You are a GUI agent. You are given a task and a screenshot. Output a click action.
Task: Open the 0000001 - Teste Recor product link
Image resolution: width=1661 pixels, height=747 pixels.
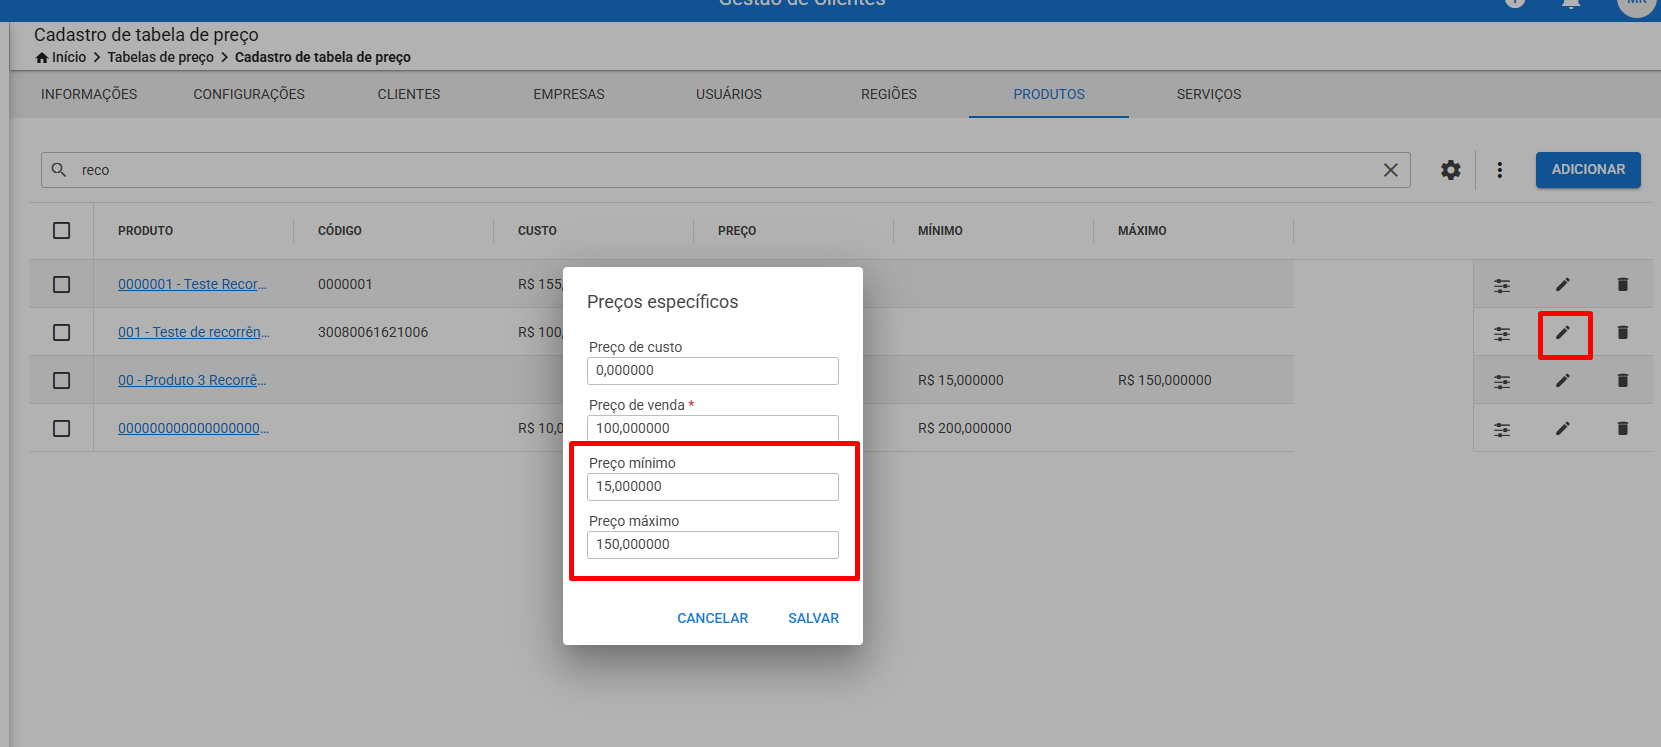(192, 285)
